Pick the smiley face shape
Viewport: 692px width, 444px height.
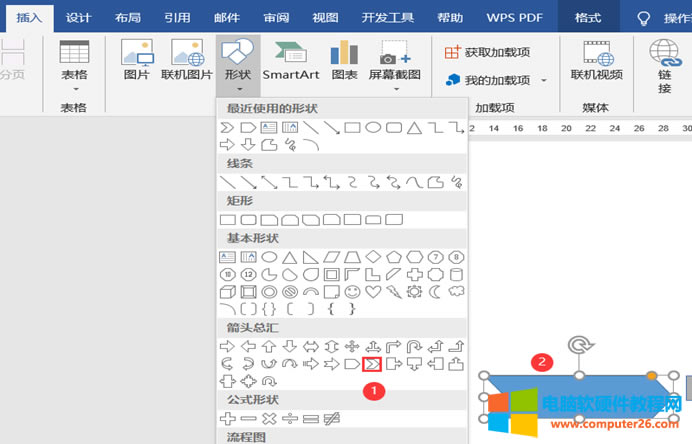tap(352, 292)
